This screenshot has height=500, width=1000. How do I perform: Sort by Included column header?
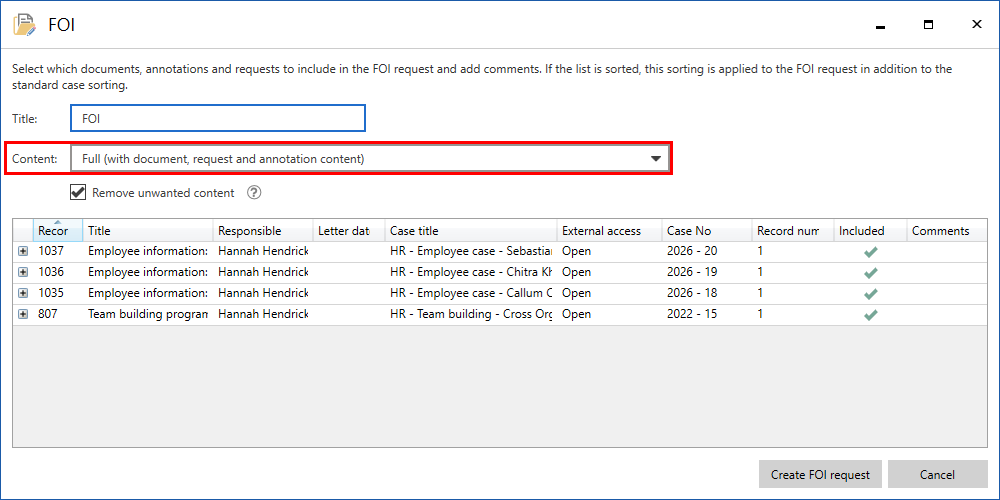click(871, 231)
